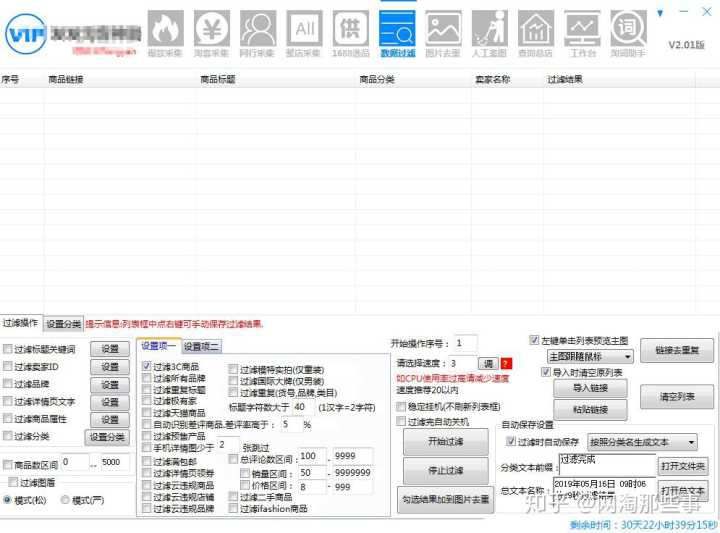Screen dimensions: 720x533
Task: Enable the 过滤天猫商品 checkbox
Action: [147, 413]
